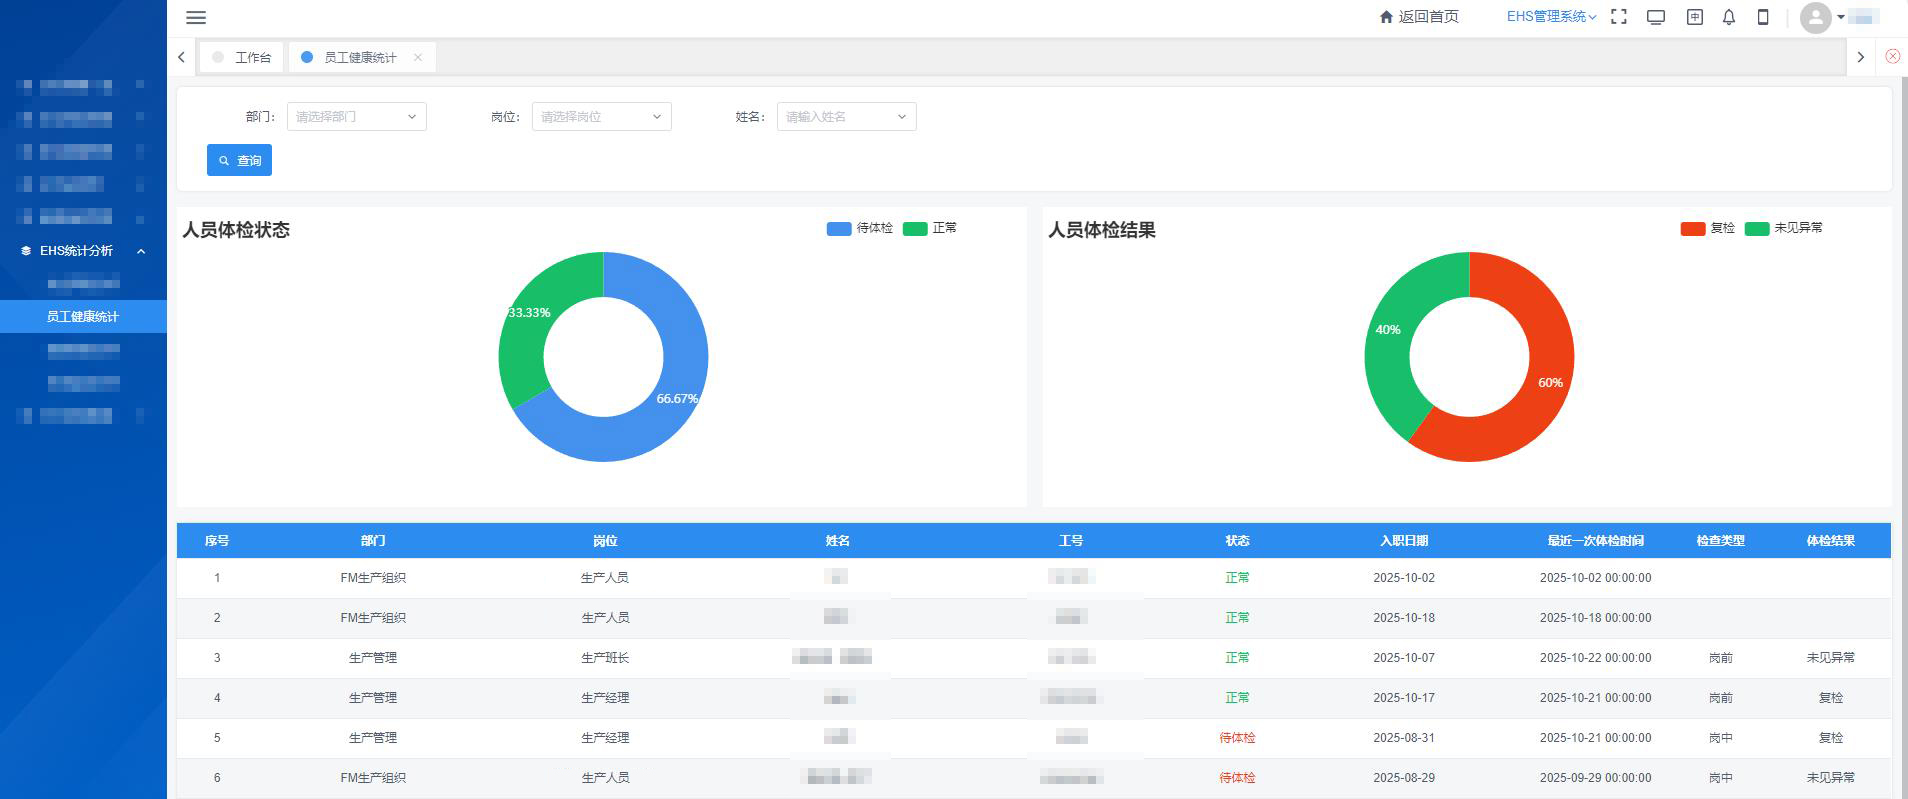Click the user avatar icon
1908x799 pixels.
click(x=1815, y=17)
